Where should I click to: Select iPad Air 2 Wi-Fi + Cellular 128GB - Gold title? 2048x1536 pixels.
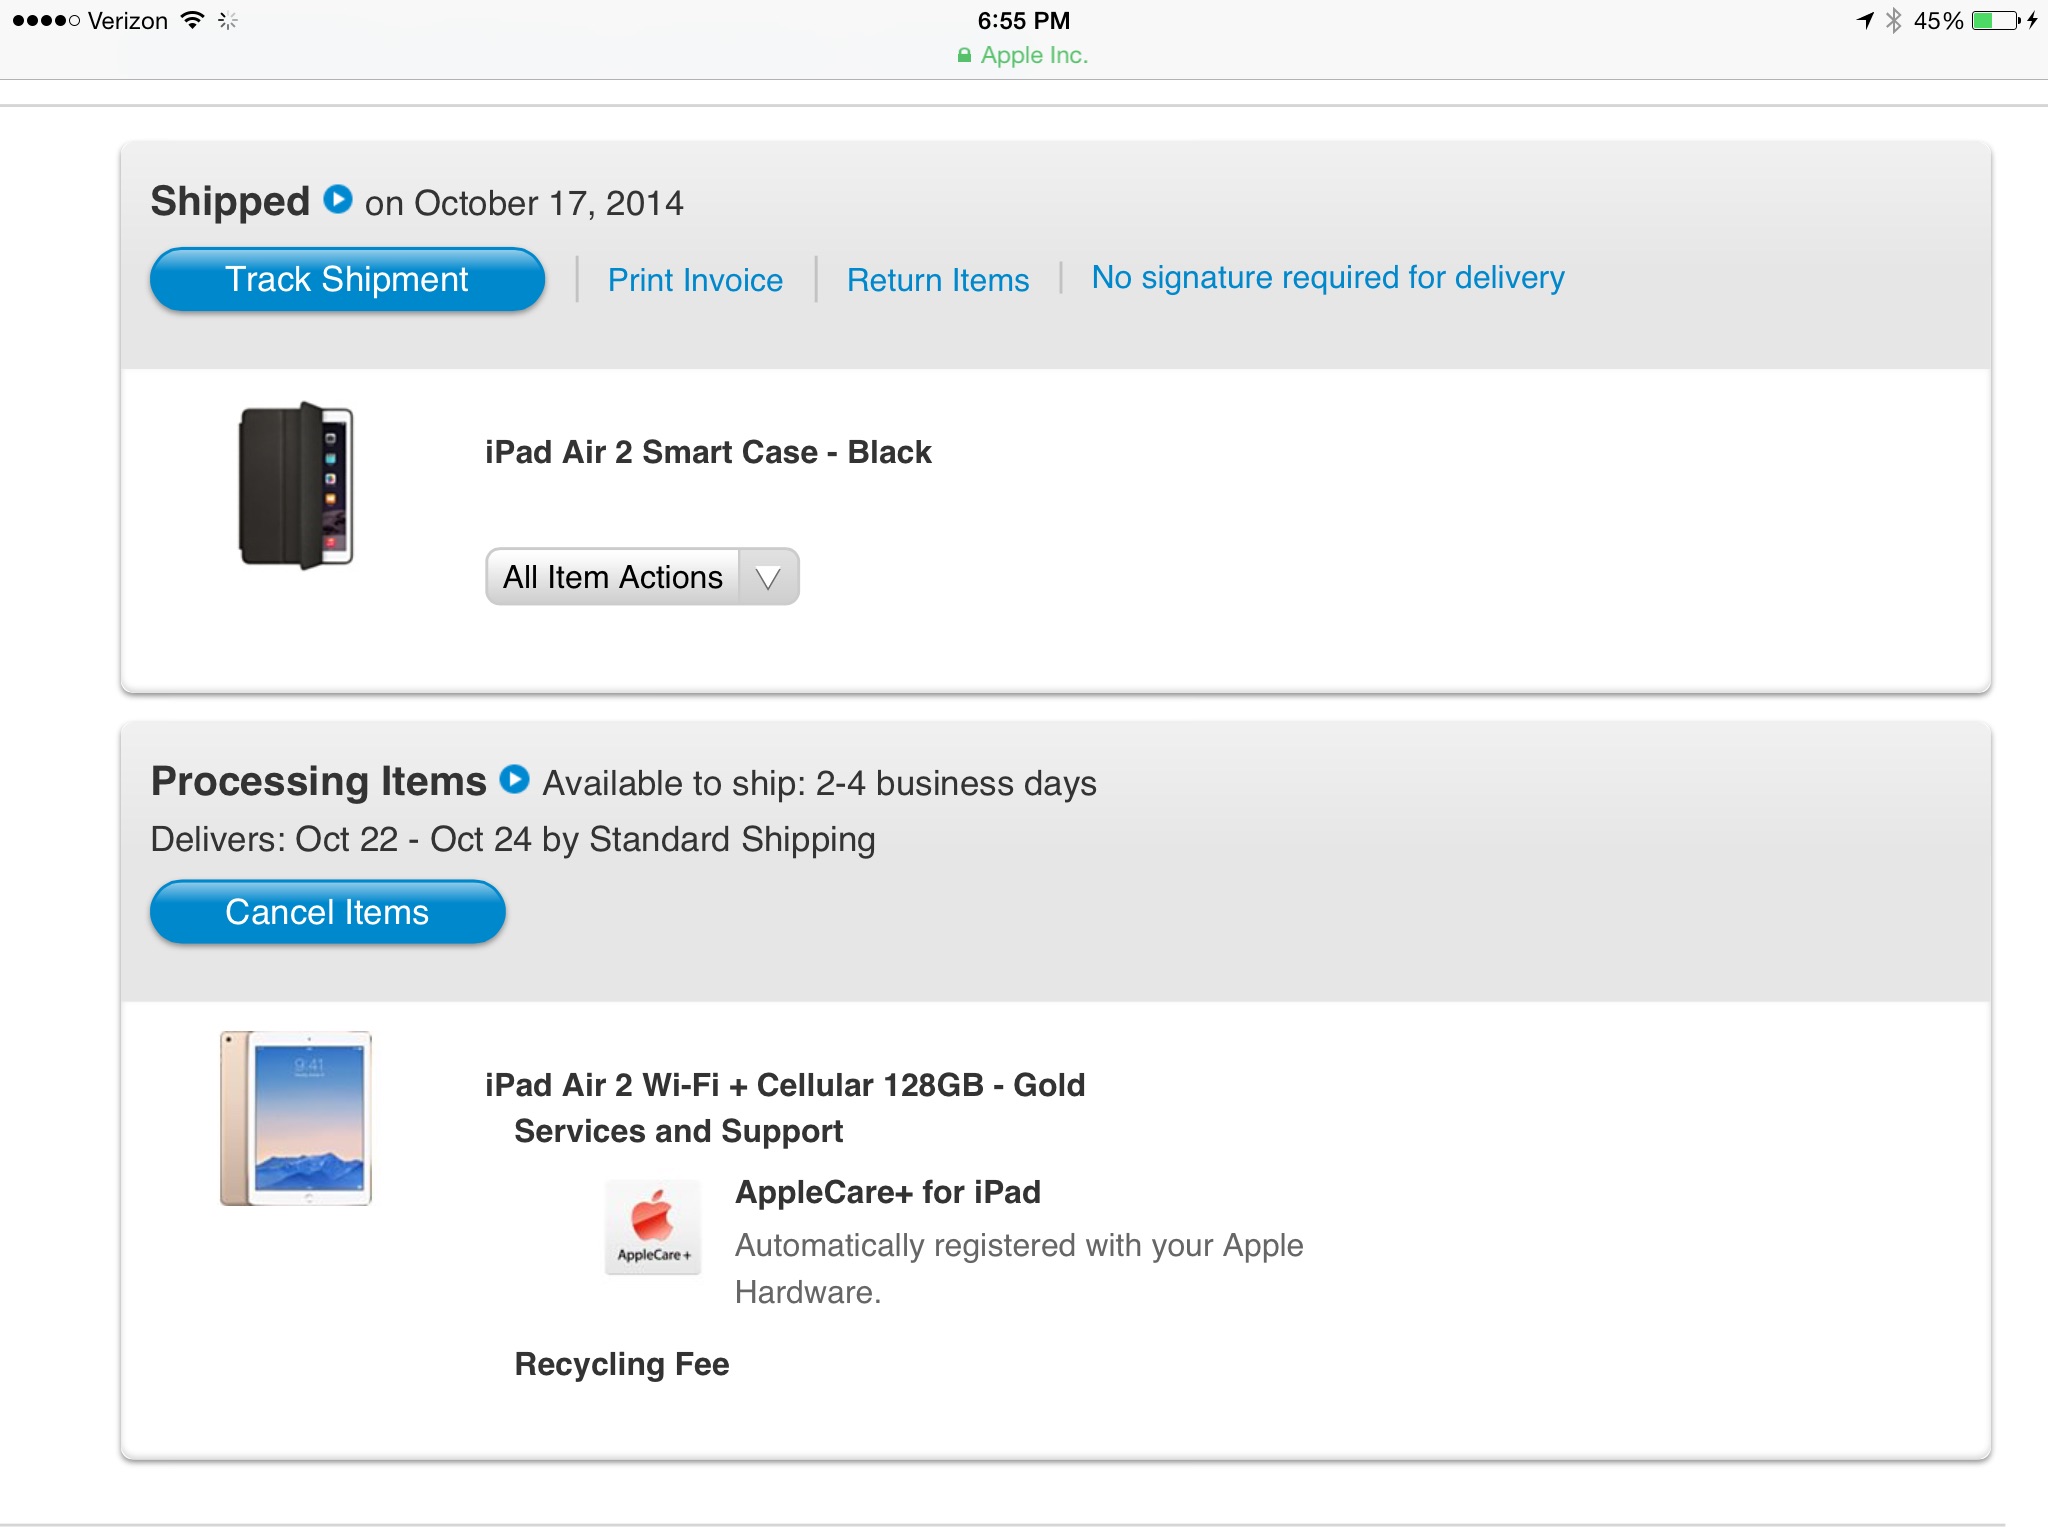click(x=785, y=1085)
